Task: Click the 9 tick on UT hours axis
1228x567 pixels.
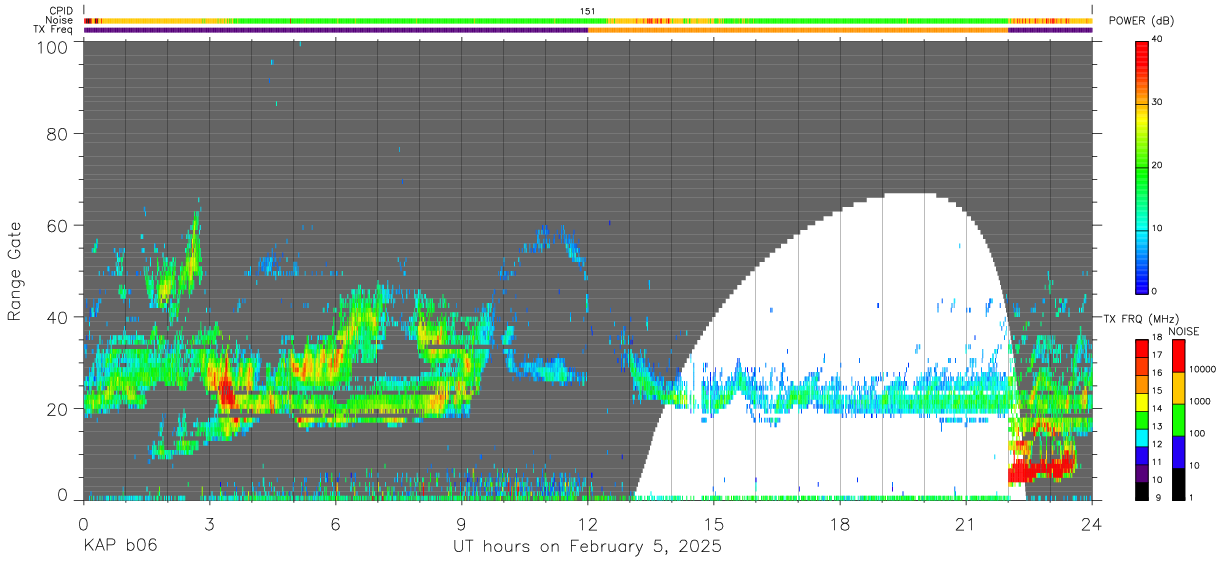Action: pos(461,523)
